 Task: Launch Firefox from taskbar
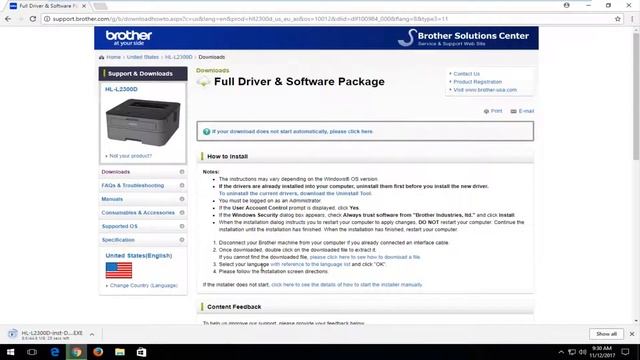click(x=98, y=352)
